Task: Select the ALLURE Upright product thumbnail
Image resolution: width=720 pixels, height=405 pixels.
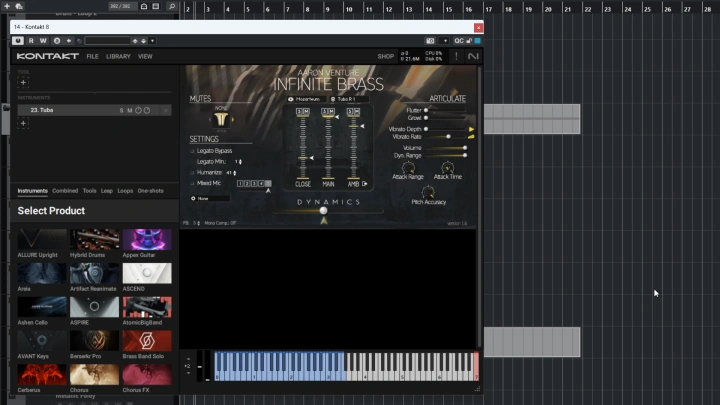Action: (42, 239)
